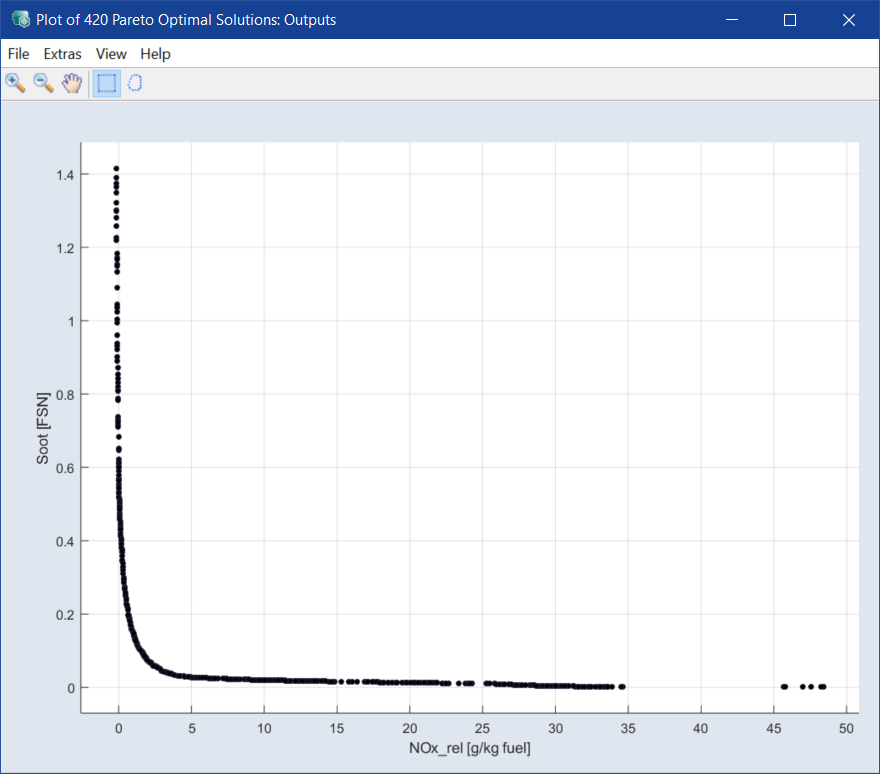Select the zoom in magnifier tool
Viewport: 880px width, 774px height.
(x=15, y=84)
